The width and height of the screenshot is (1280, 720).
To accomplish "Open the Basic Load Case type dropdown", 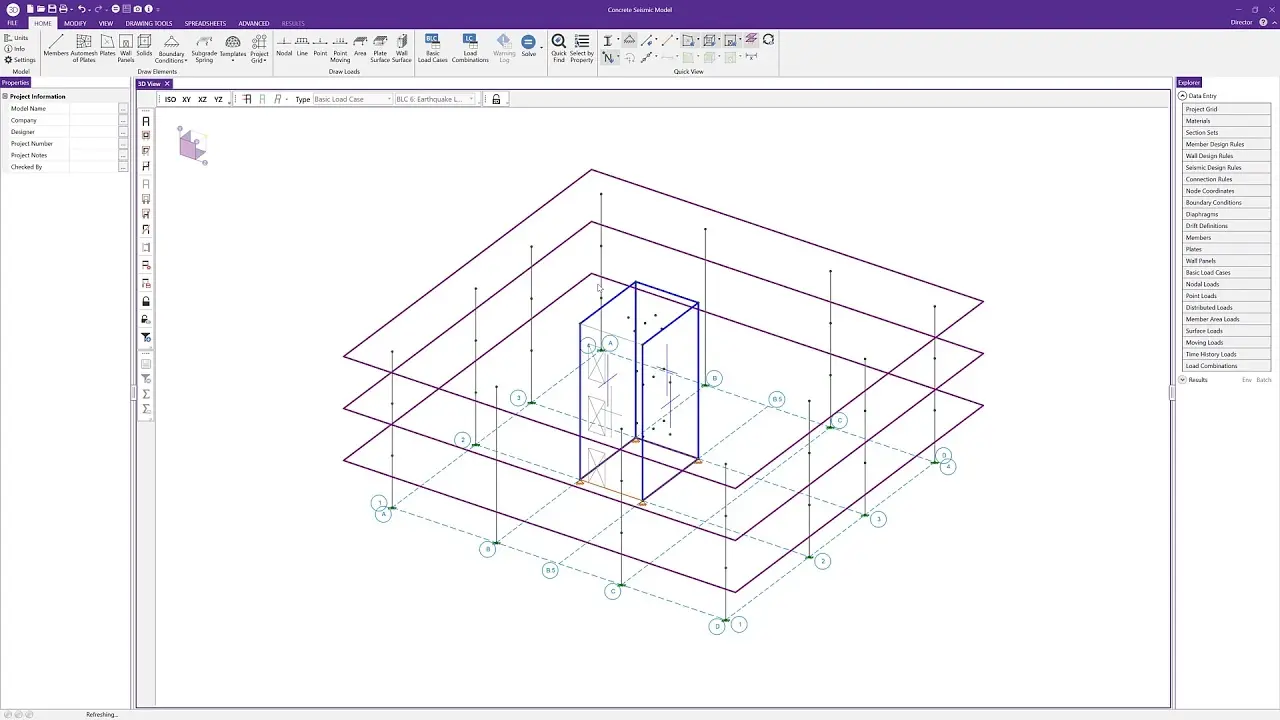I will click(352, 99).
